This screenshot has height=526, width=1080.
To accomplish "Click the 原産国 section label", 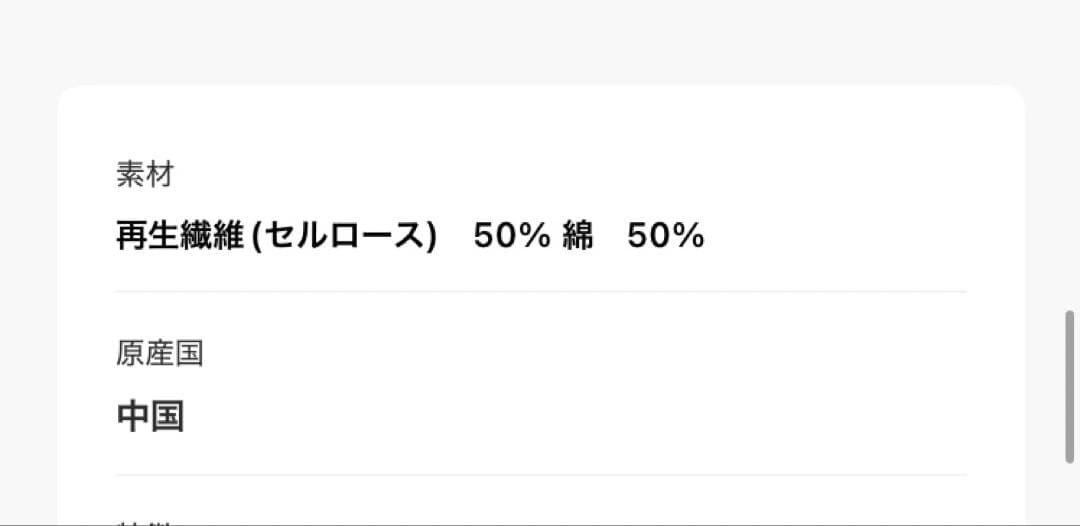I will 160,354.
